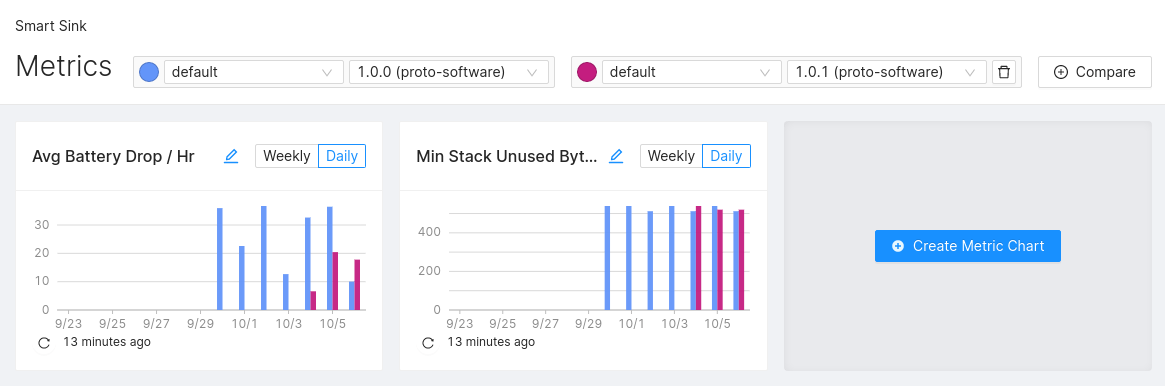Open the first default cohort dropdown
Screen dimensions: 1165x386
tap(253, 72)
